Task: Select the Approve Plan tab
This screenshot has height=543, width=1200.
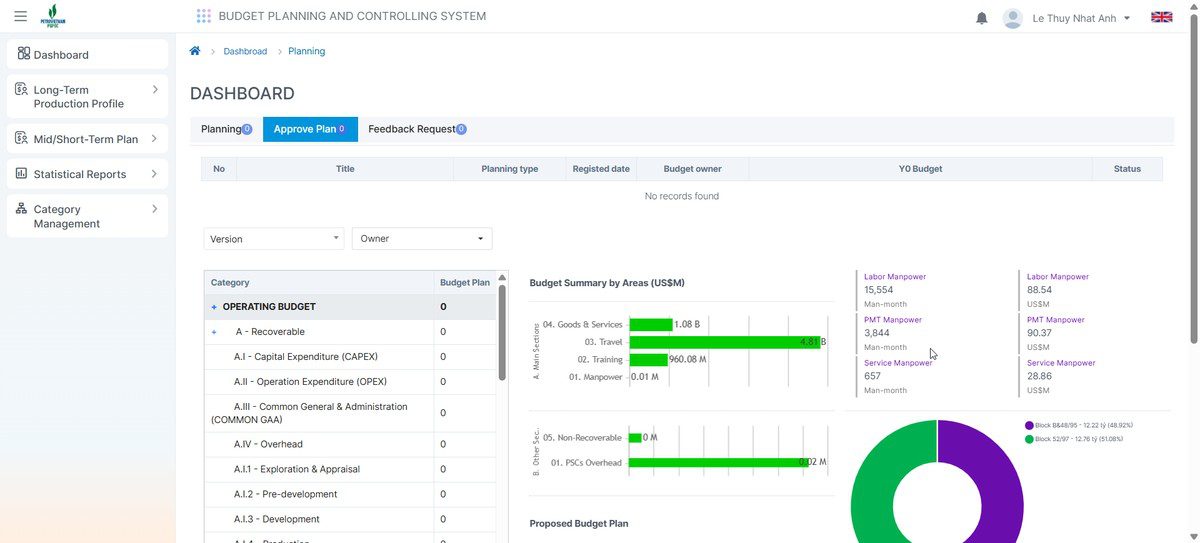Action: [x=310, y=129]
